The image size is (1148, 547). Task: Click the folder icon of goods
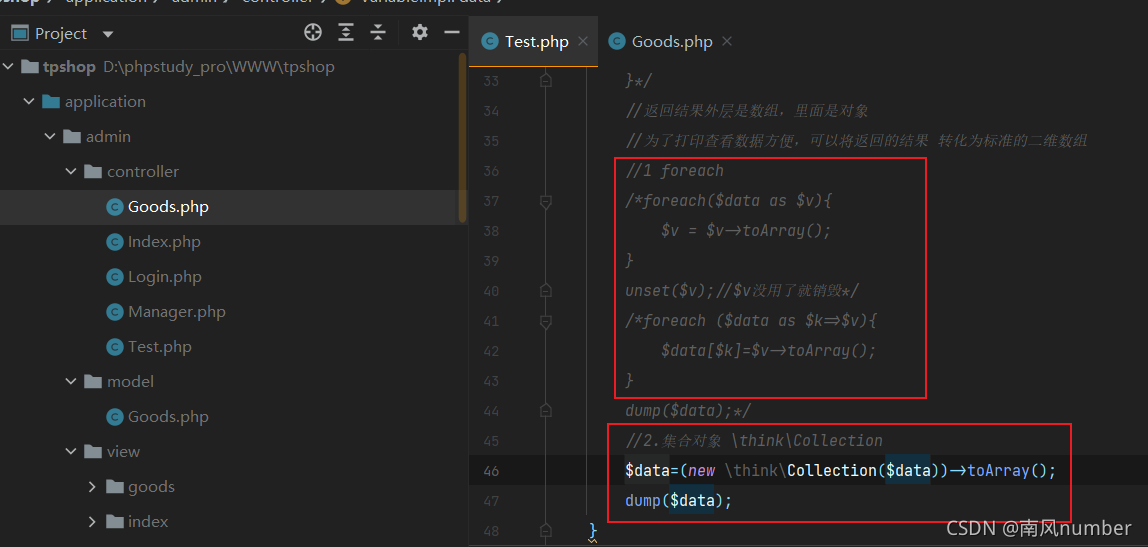(113, 486)
